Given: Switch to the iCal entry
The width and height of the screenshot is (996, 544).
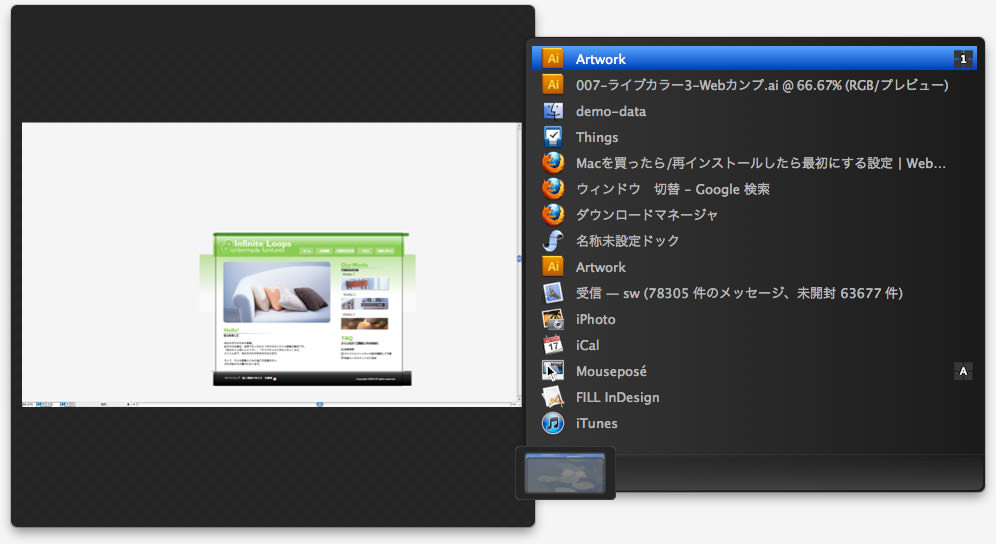Looking at the screenshot, I should point(754,345).
